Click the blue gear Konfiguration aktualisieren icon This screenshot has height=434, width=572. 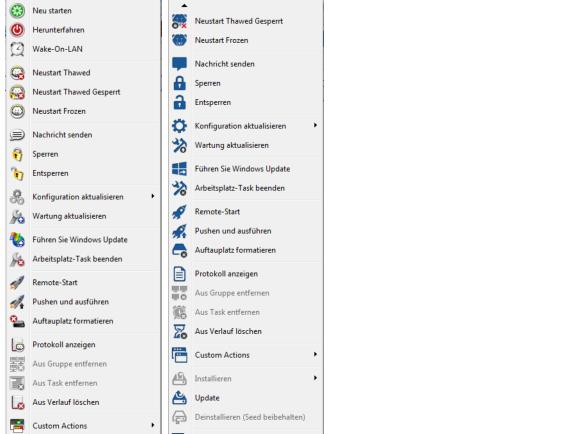pyautogui.click(x=179, y=126)
